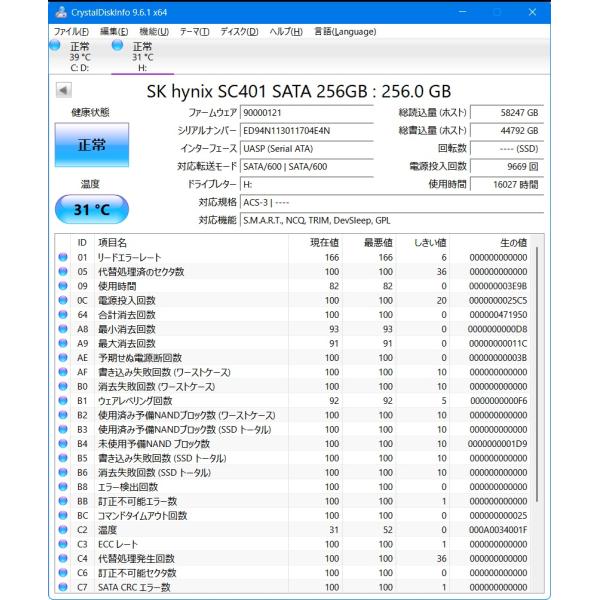600x600 pixels.
Task: Click status icon for C2 温度
Action: pyautogui.click(x=63, y=530)
